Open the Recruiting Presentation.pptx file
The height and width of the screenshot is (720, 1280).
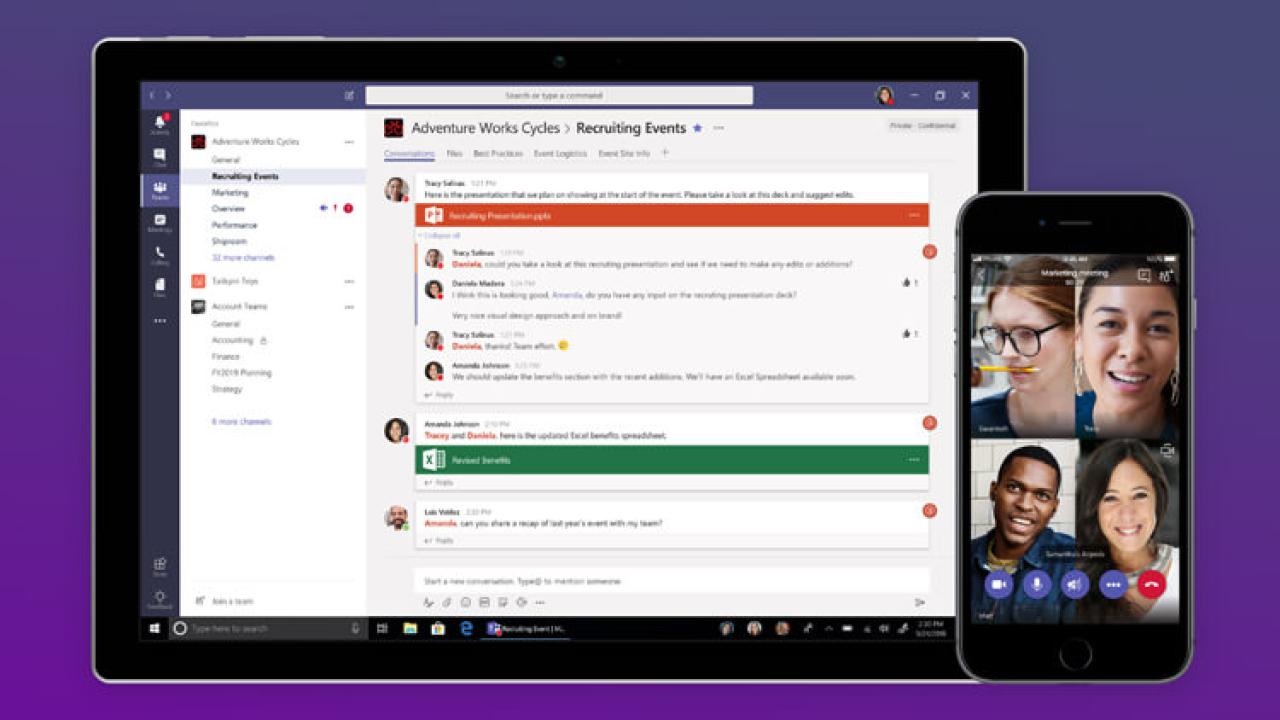point(672,215)
